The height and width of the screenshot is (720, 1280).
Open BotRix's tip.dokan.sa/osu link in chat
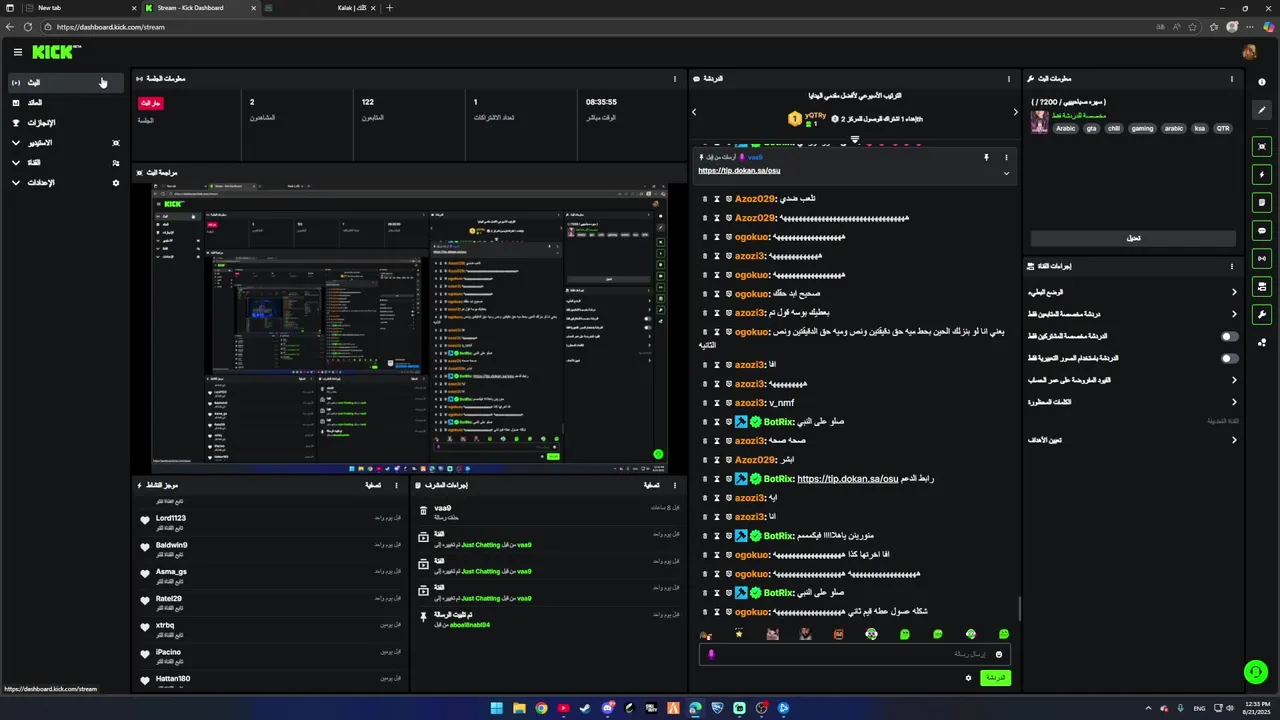click(848, 479)
